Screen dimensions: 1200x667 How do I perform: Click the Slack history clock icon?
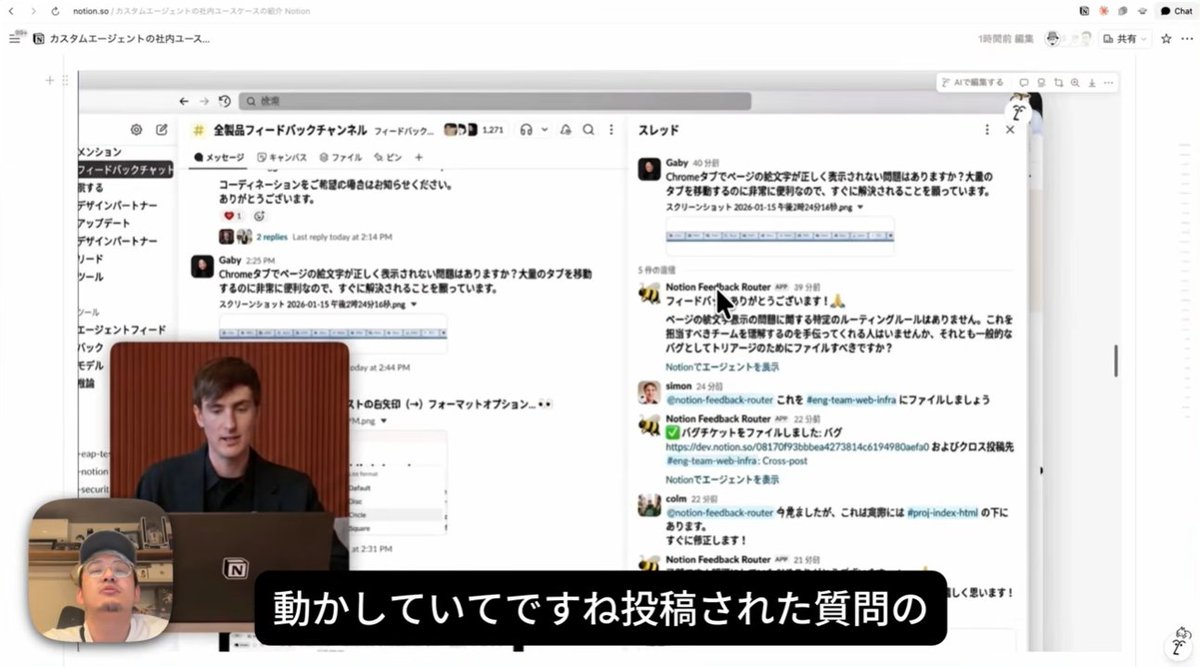point(225,101)
